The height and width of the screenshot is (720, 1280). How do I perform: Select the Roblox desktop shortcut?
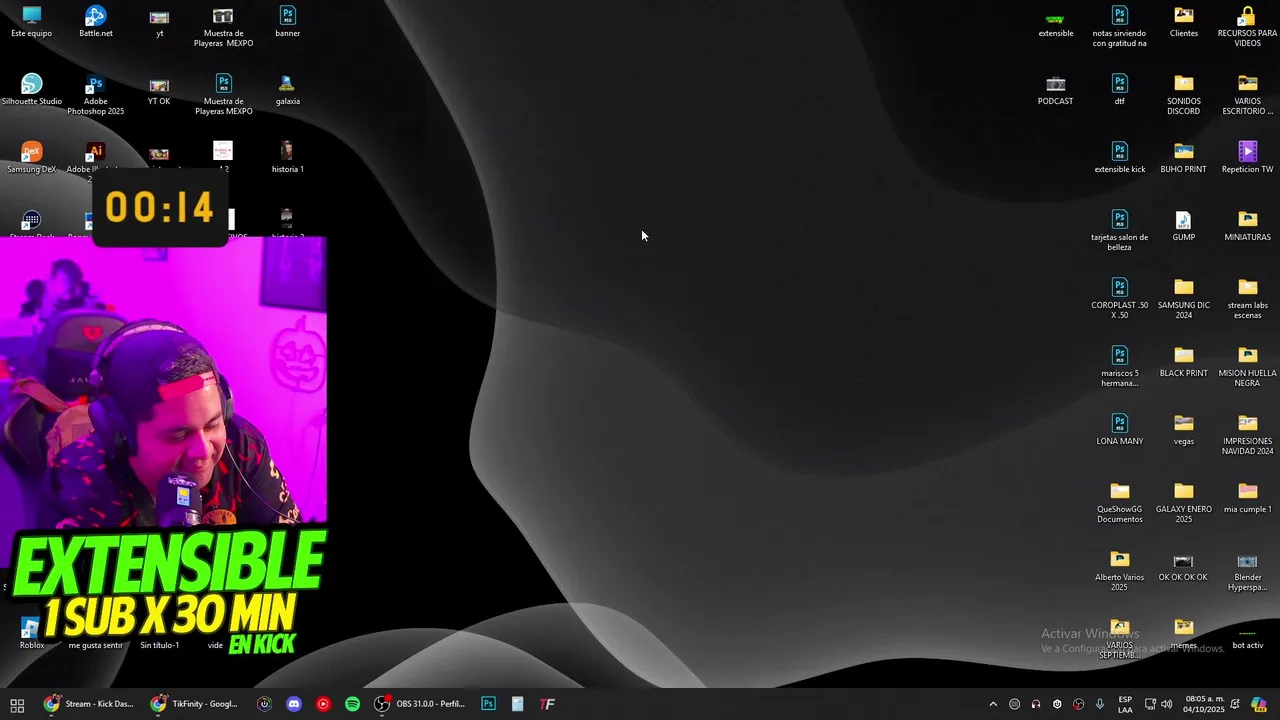click(x=32, y=634)
